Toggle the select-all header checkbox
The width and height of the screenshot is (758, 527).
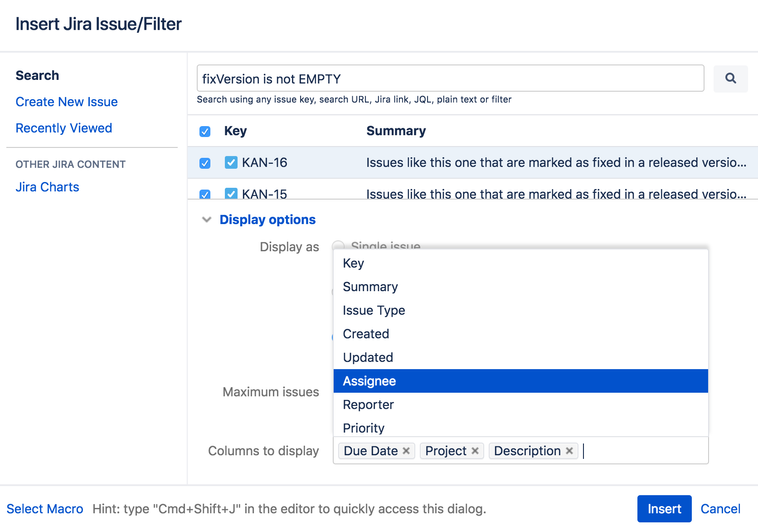(205, 132)
